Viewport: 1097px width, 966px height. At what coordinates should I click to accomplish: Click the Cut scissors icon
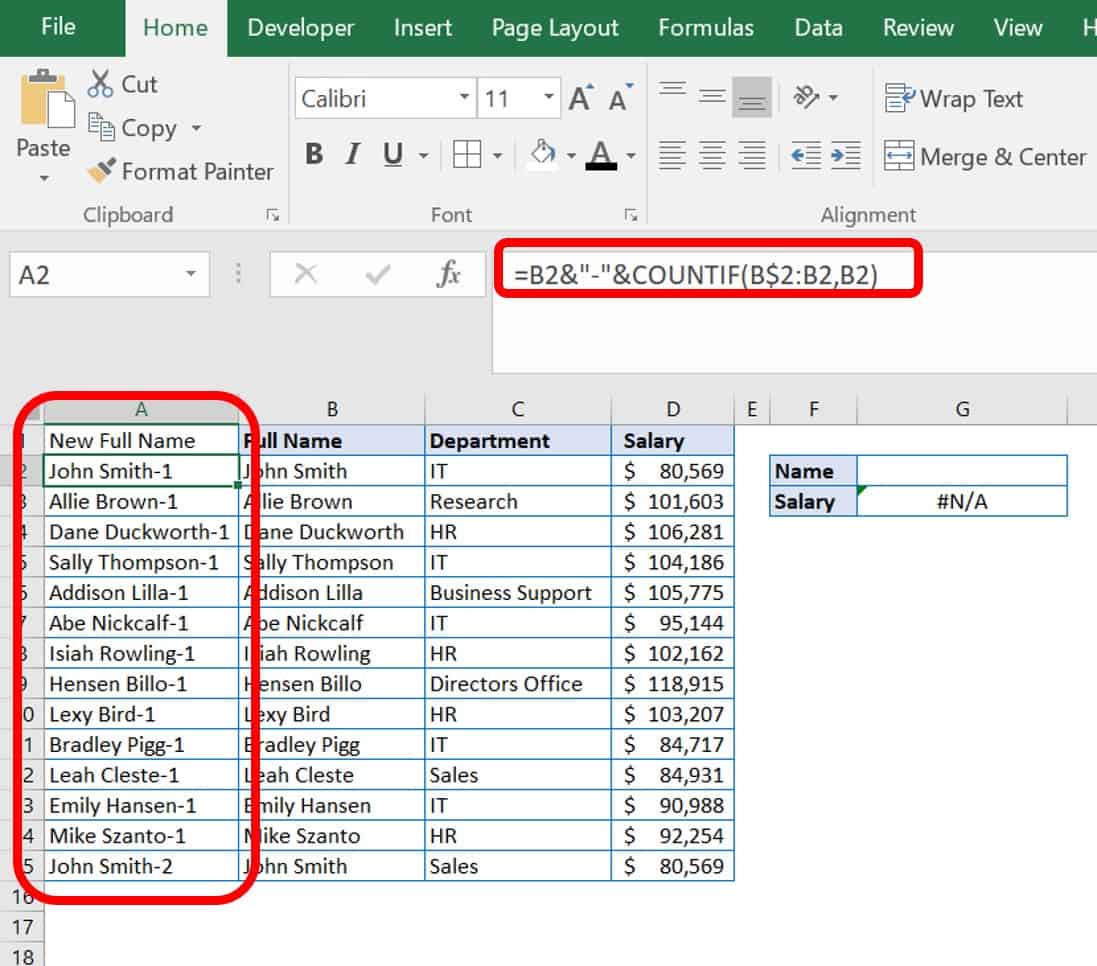101,84
